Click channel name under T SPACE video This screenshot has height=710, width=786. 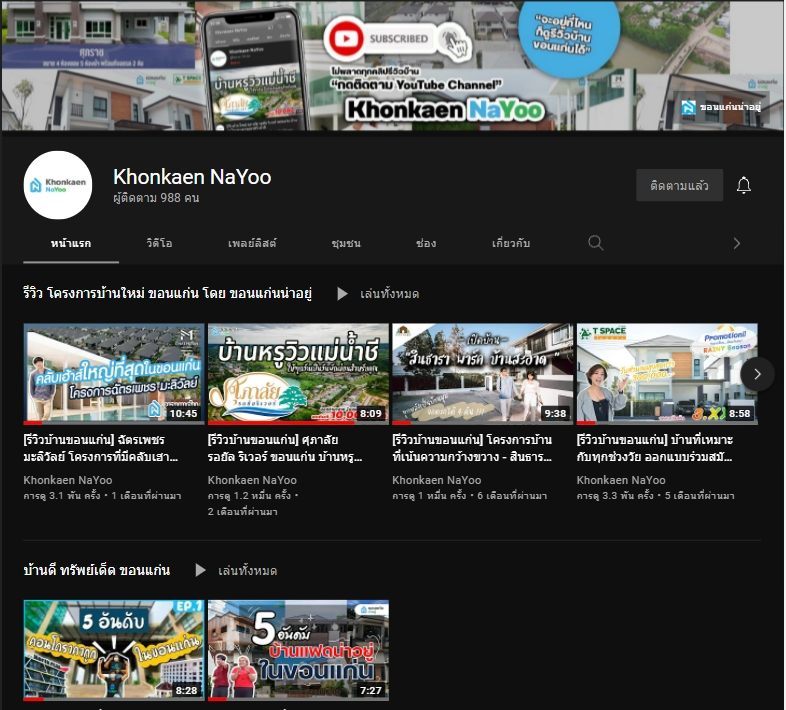pos(621,480)
